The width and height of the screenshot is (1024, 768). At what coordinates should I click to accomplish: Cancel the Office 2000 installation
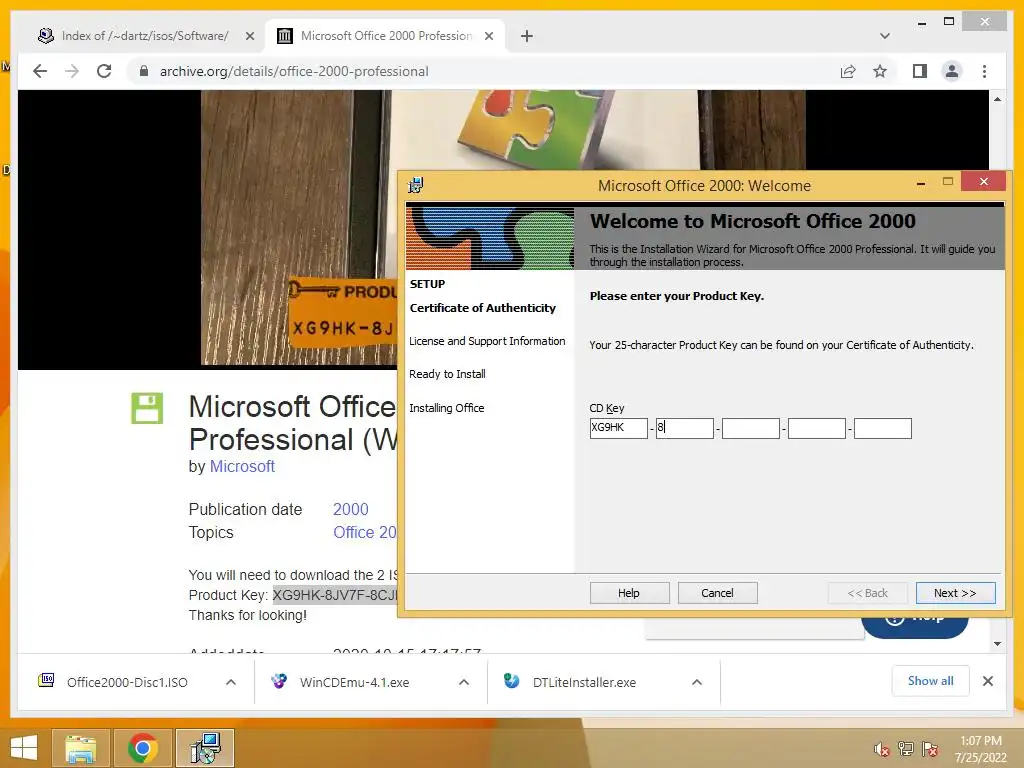point(717,593)
